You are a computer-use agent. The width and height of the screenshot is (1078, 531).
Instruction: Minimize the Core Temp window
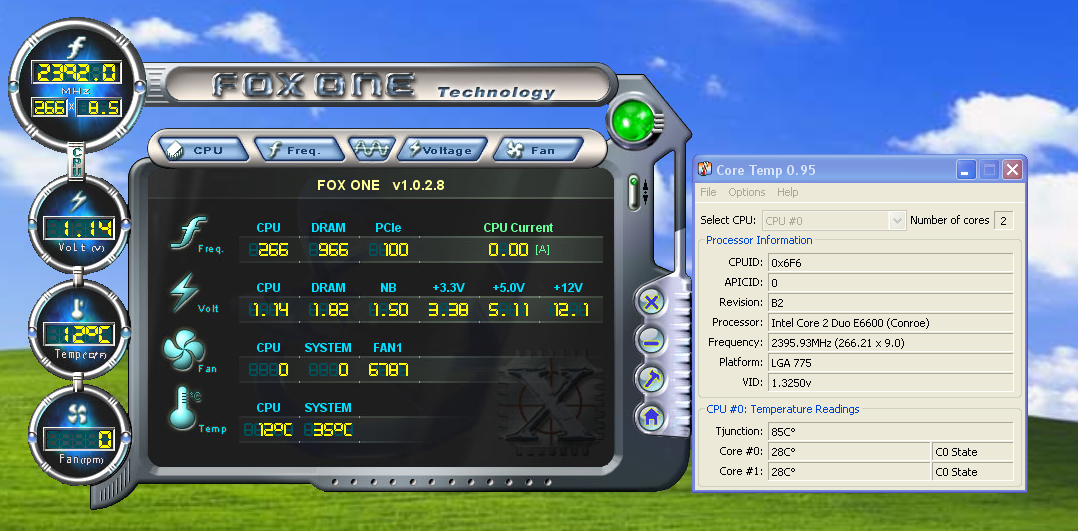[x=967, y=169]
